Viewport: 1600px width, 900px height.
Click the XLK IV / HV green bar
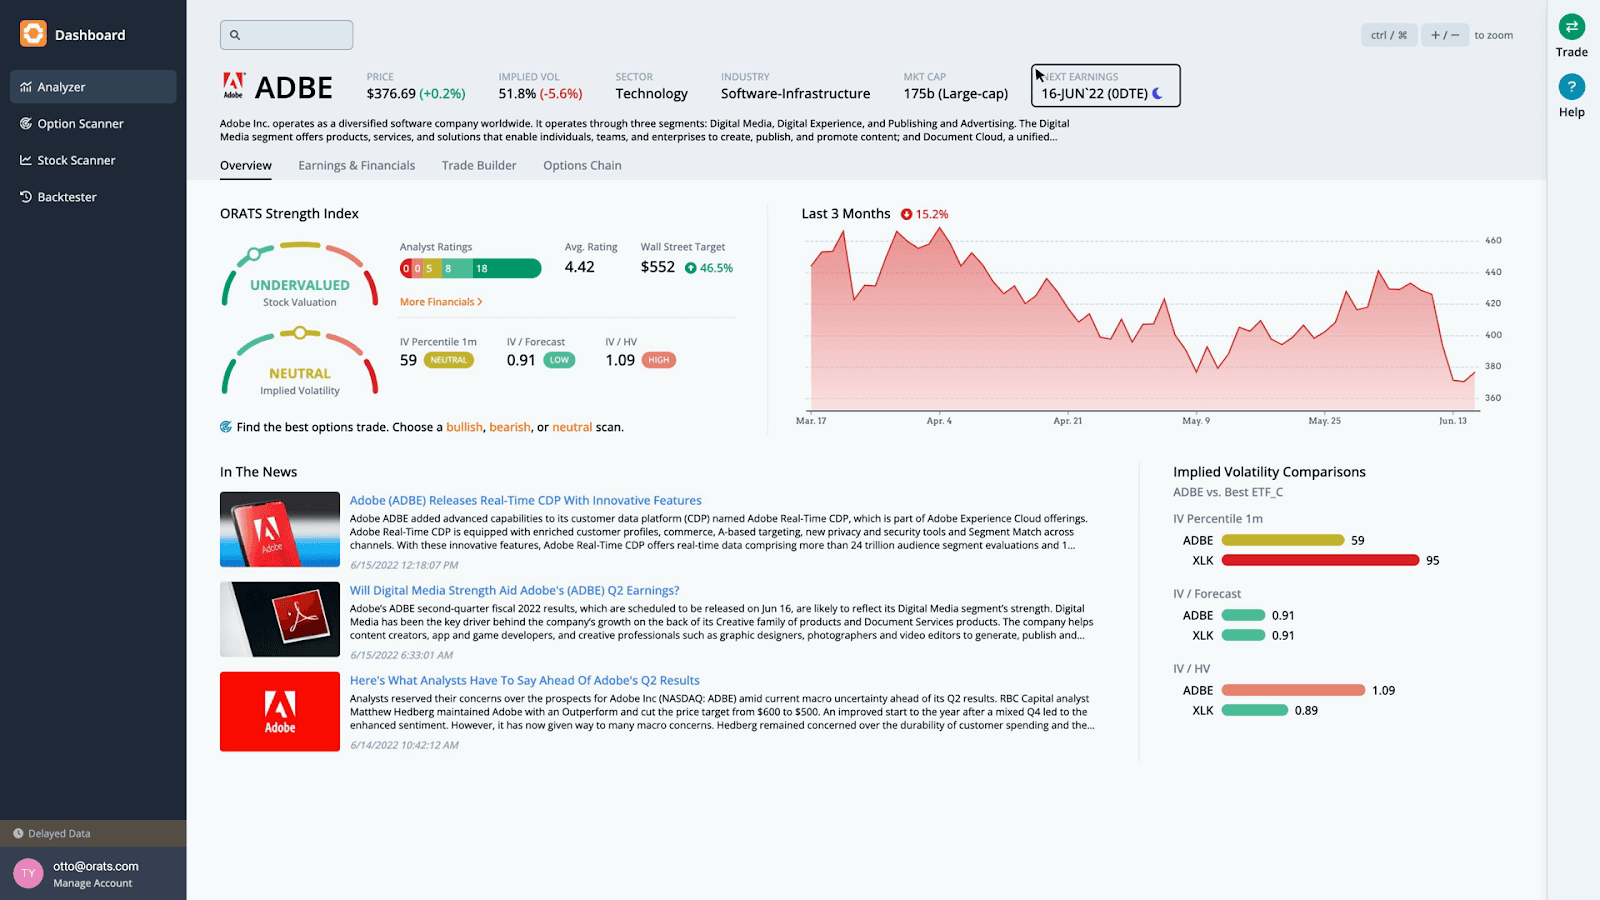(1255, 710)
